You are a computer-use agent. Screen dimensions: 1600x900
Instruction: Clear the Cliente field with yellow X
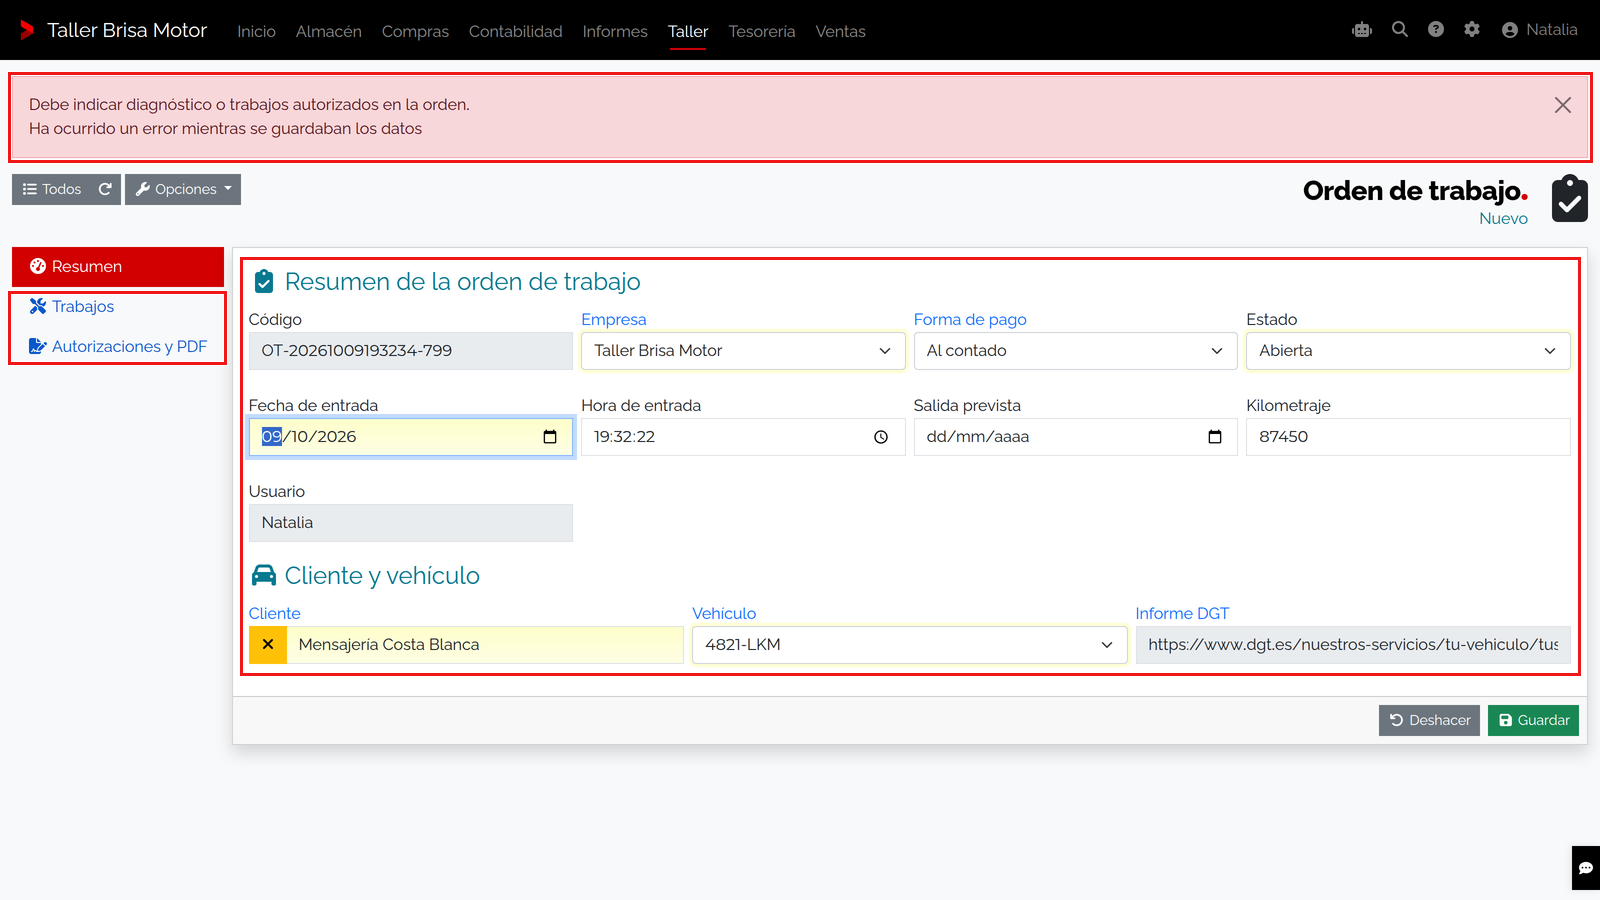[x=268, y=645]
